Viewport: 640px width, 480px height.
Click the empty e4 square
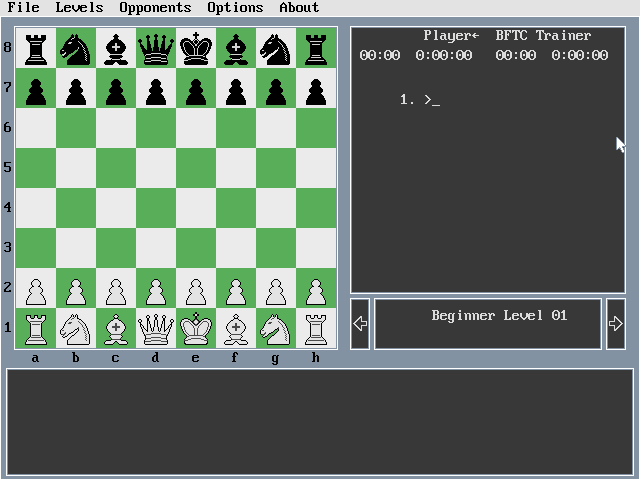click(x=196, y=208)
